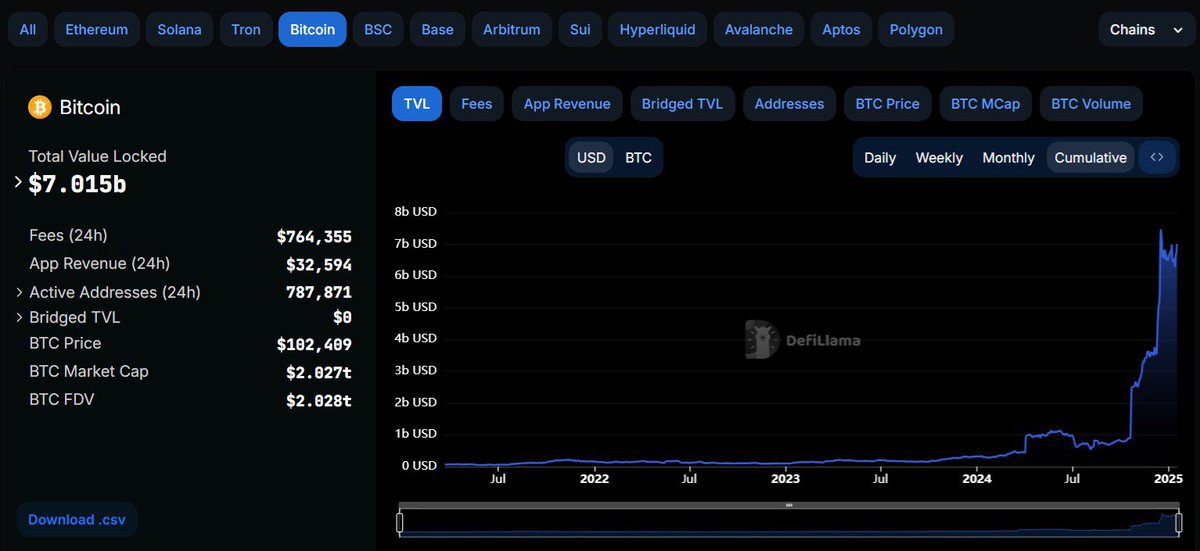Viewport: 1200px width, 551px height.
Task: Open the Avalanche chain page
Action: (x=759, y=30)
